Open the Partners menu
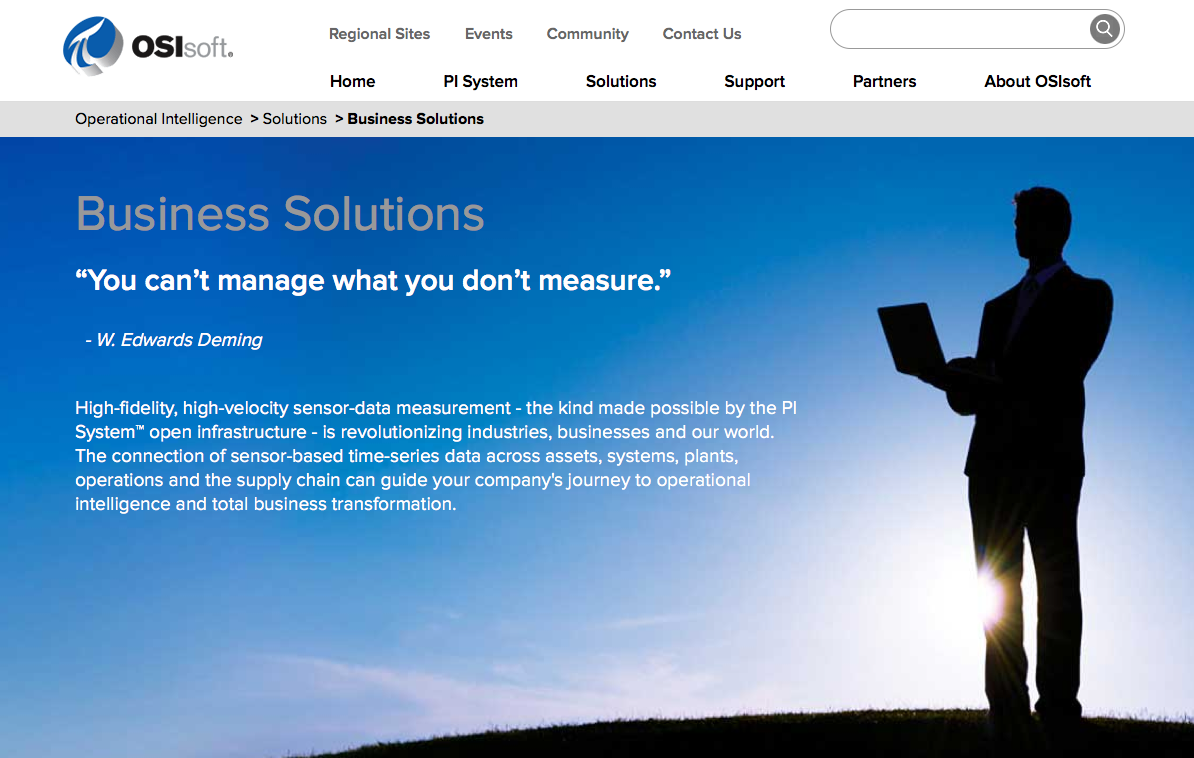This screenshot has width=1194, height=758. 884,82
